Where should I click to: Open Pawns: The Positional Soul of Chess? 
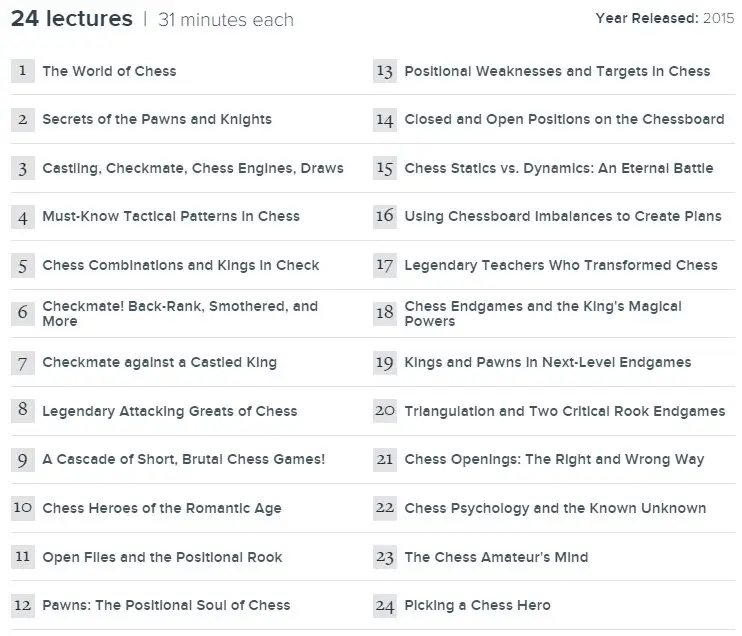pos(166,605)
